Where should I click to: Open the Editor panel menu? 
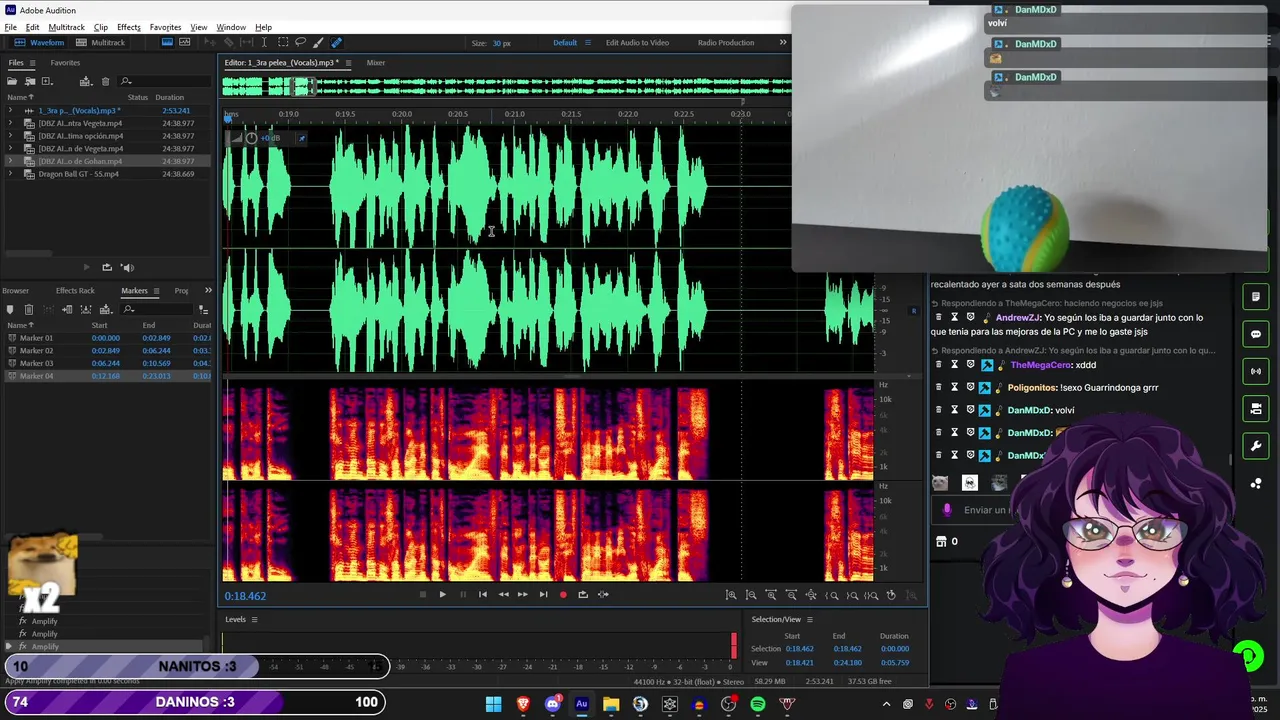tap(346, 63)
